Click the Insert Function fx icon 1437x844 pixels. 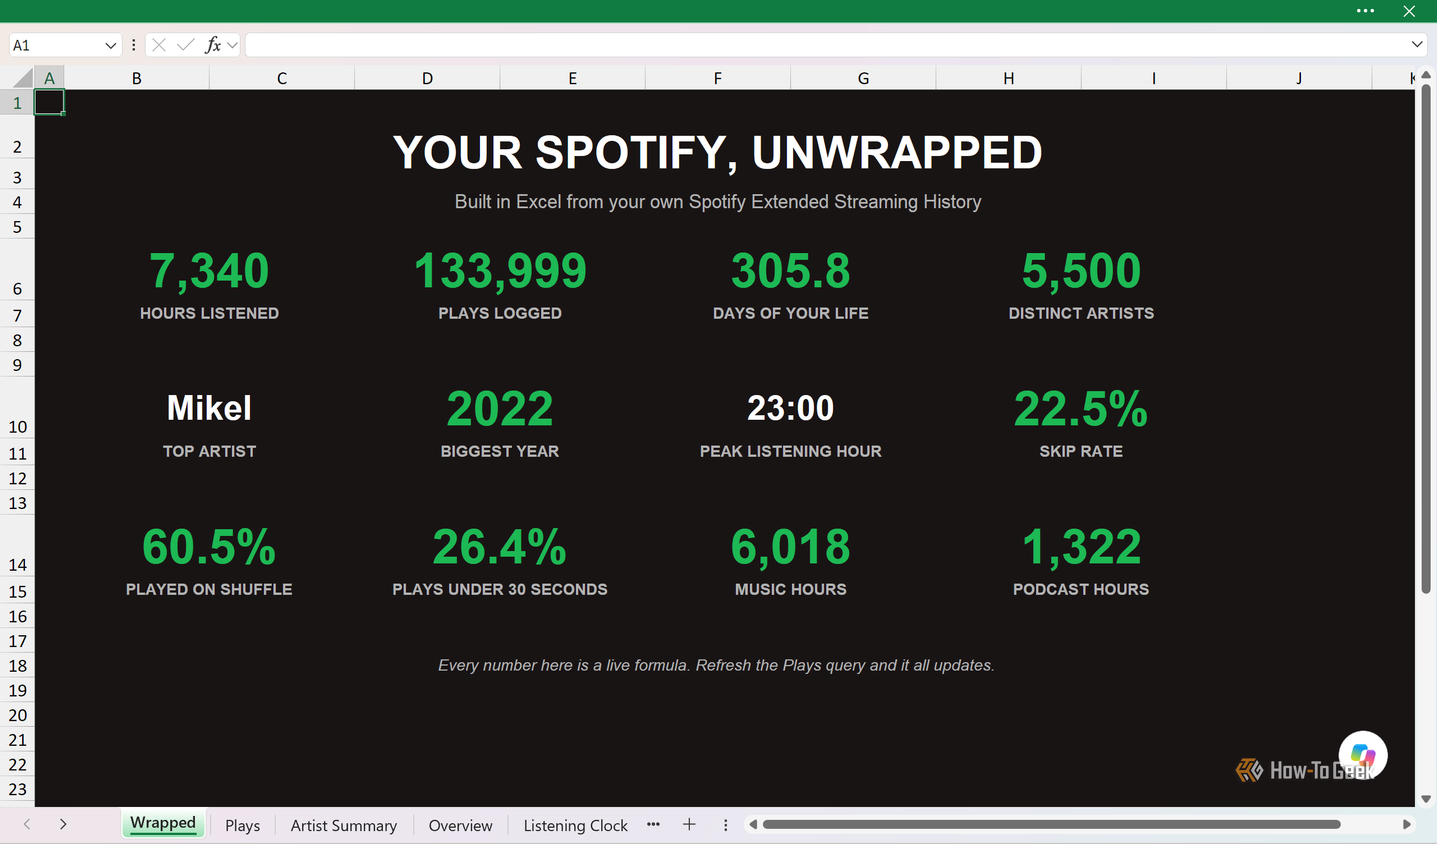pyautogui.click(x=212, y=45)
